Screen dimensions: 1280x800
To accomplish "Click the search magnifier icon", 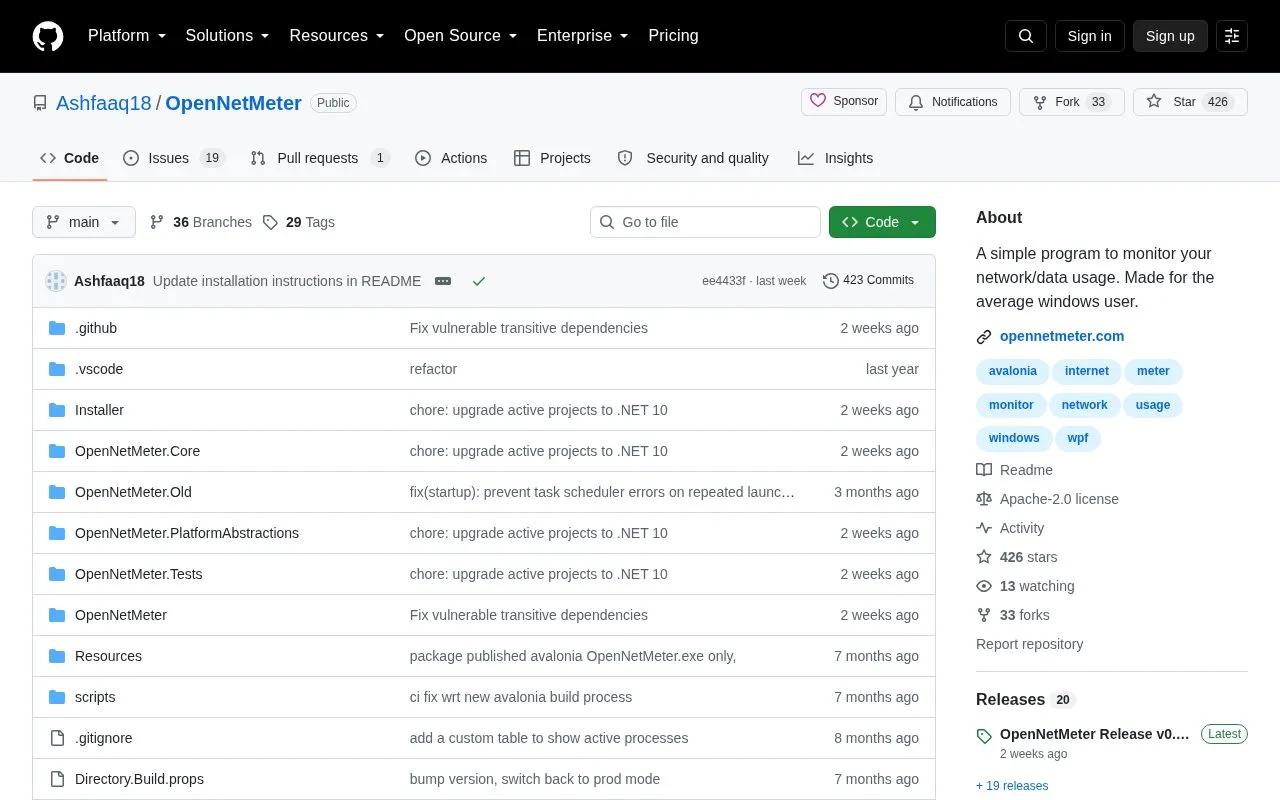I will 1026,36.
